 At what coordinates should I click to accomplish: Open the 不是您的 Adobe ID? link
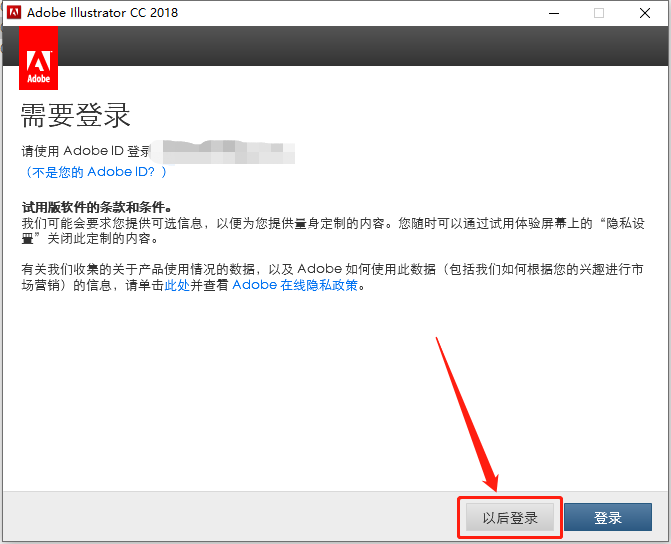[x=95, y=172]
